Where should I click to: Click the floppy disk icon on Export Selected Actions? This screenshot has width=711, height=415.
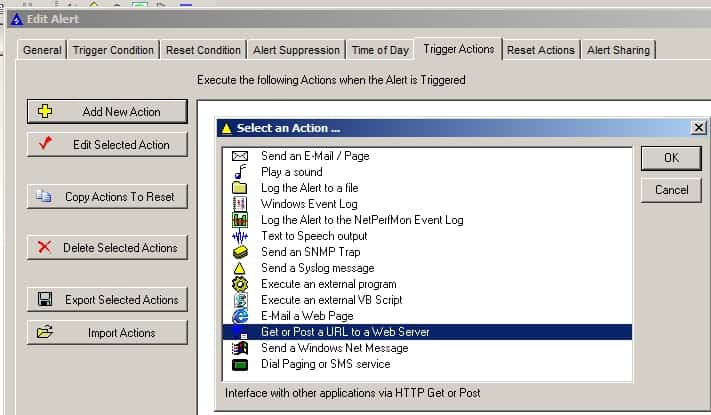click(x=44, y=299)
